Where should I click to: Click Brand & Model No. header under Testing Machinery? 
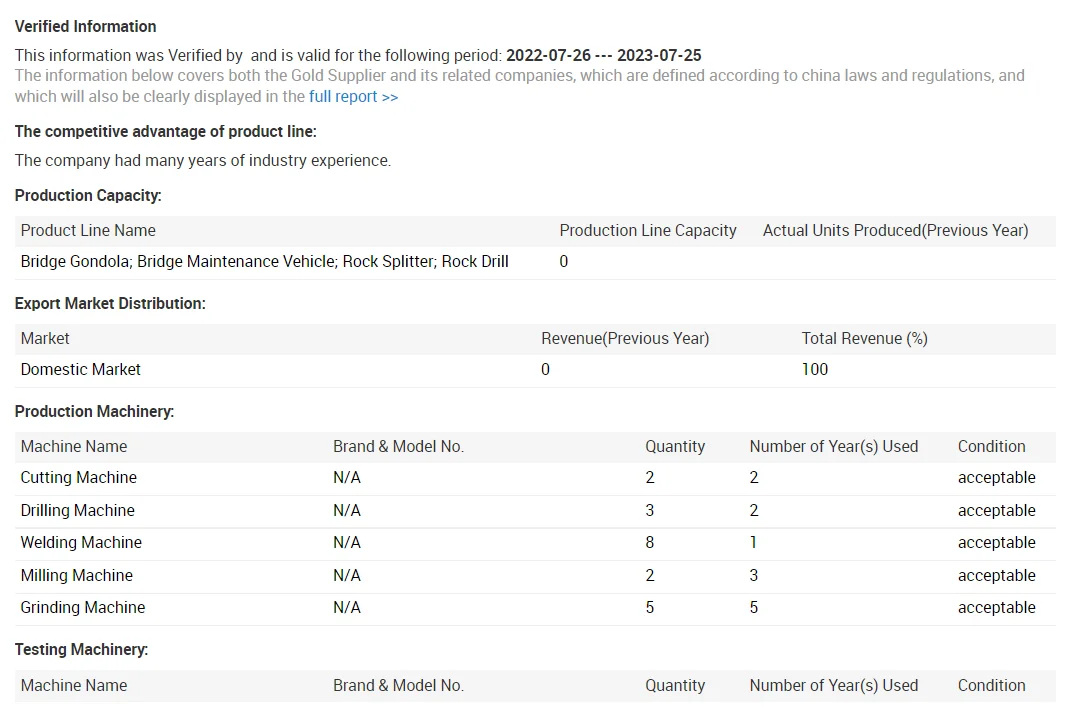click(398, 685)
